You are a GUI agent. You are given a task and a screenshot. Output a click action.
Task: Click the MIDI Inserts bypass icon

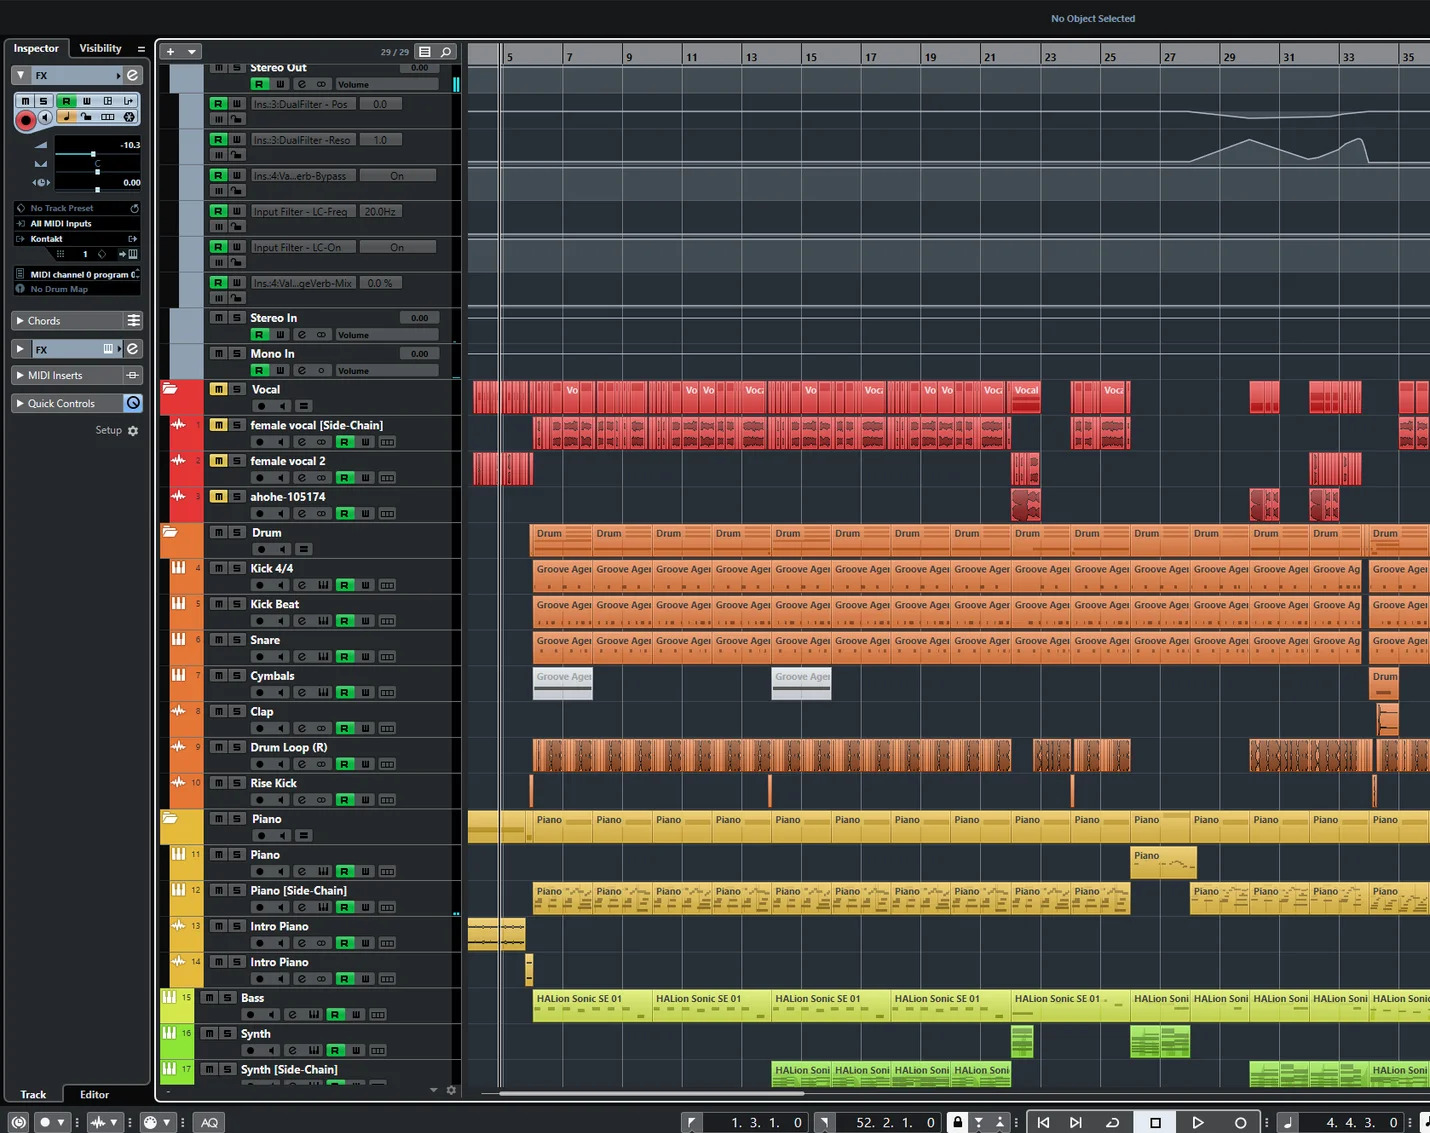[x=132, y=375]
